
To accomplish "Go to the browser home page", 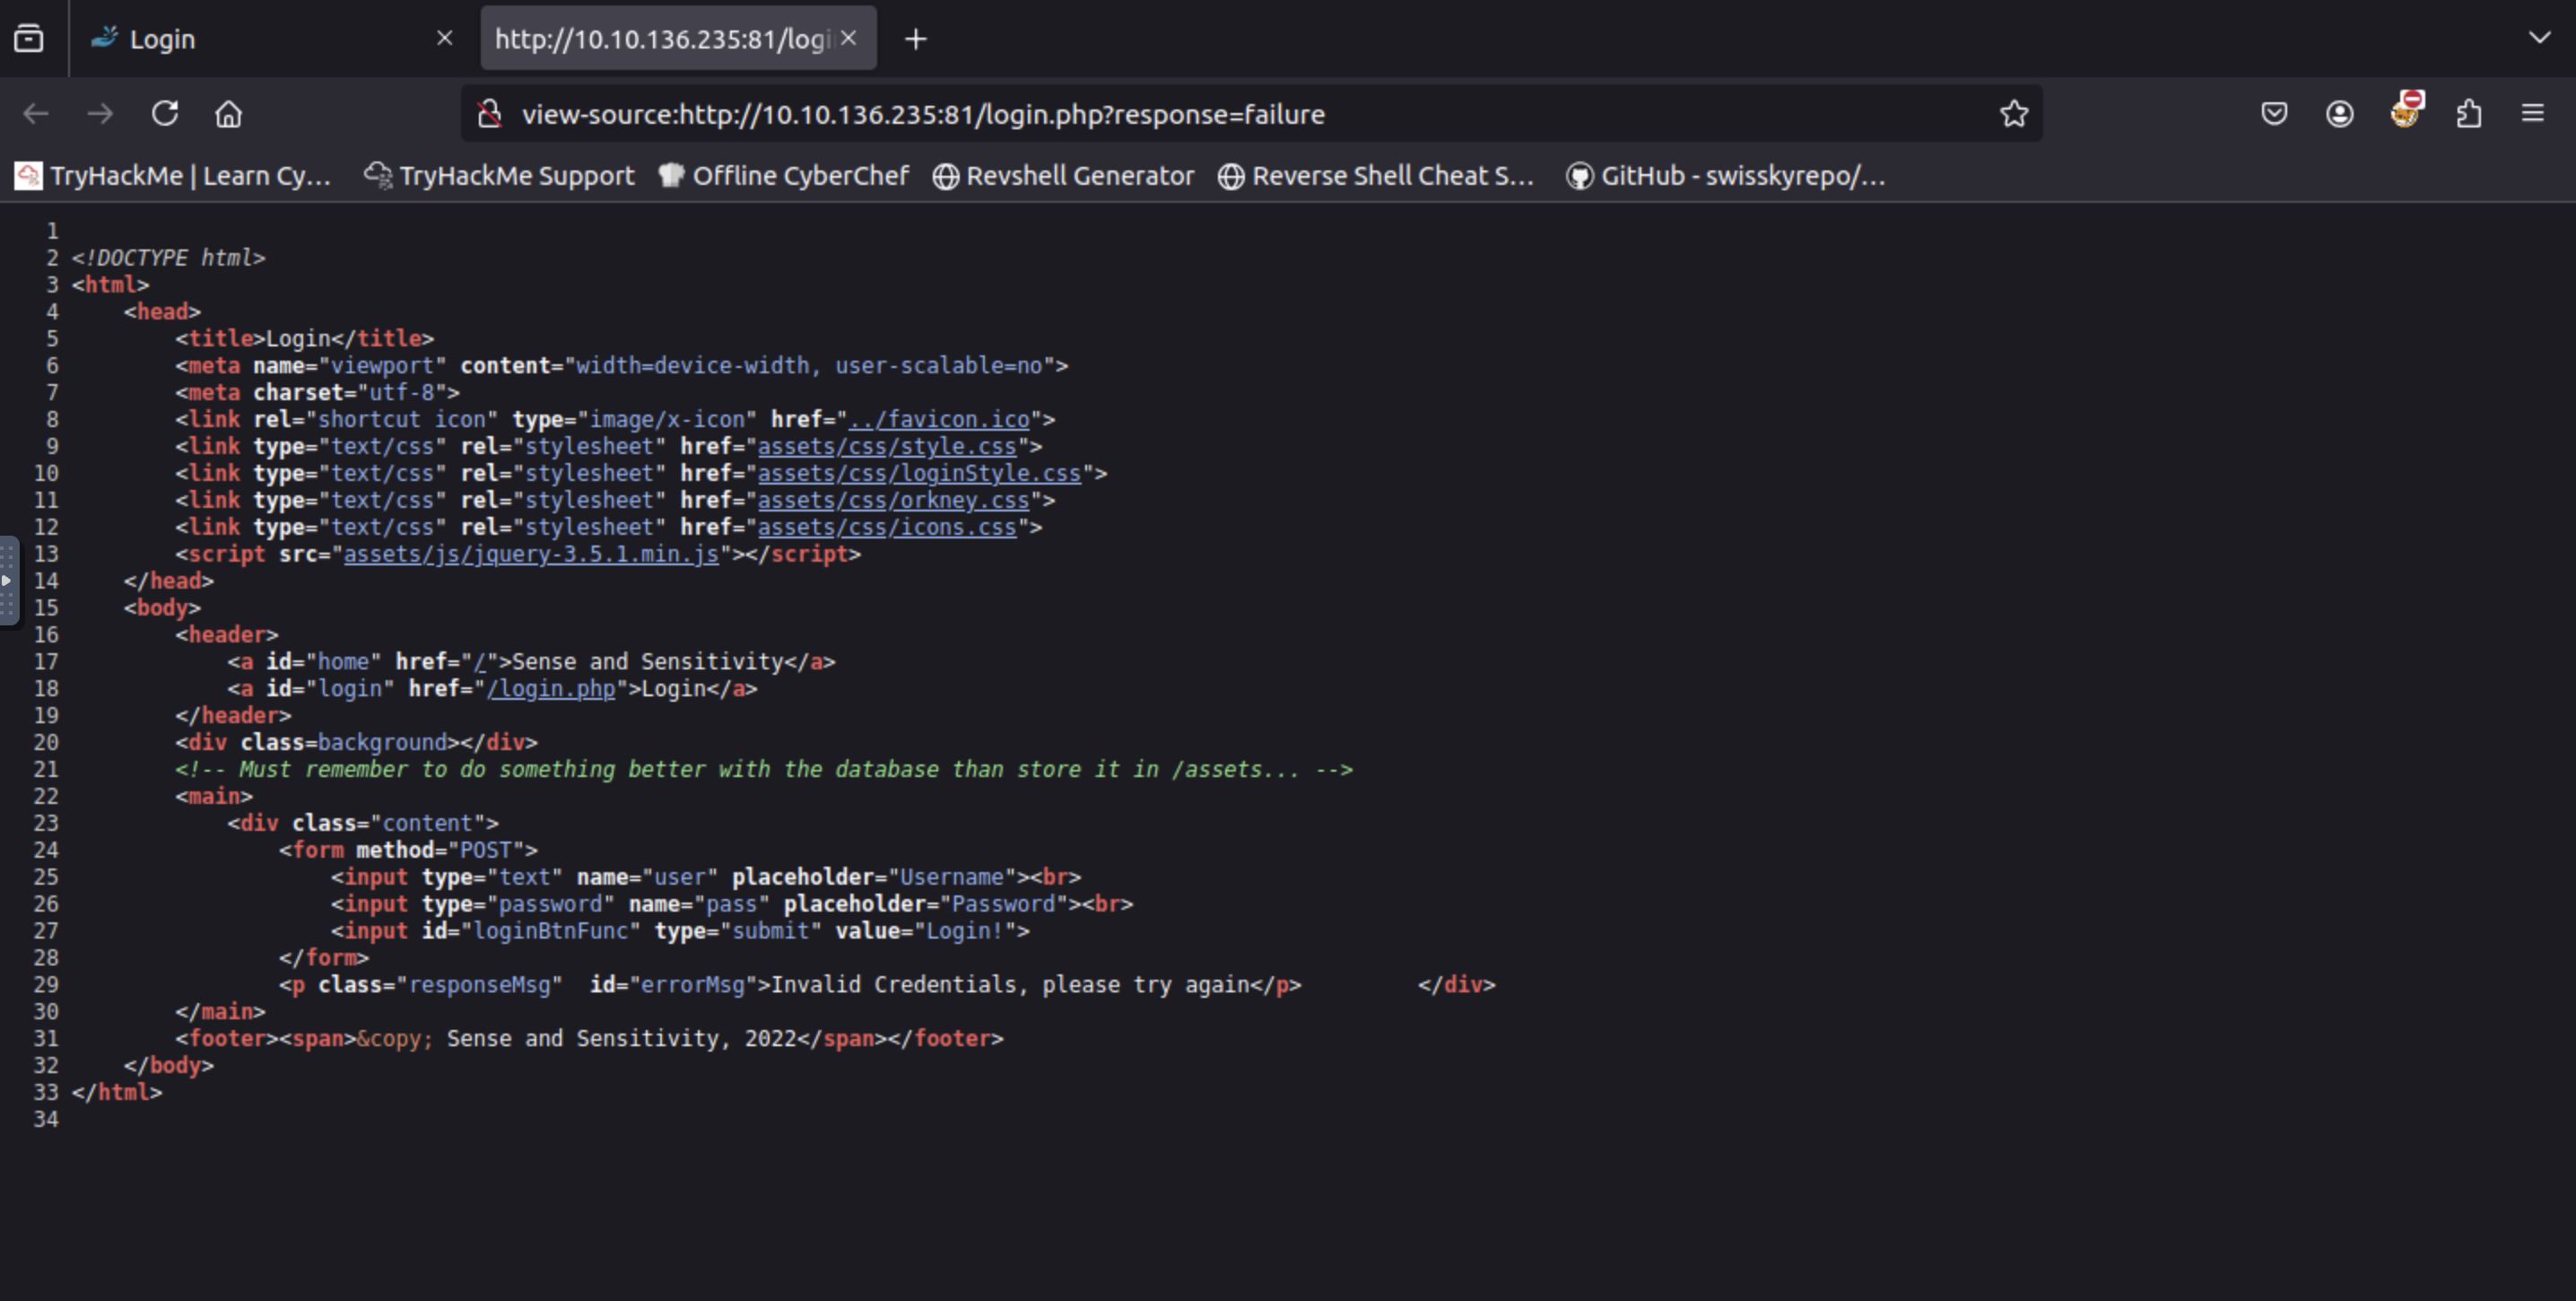I will [229, 114].
